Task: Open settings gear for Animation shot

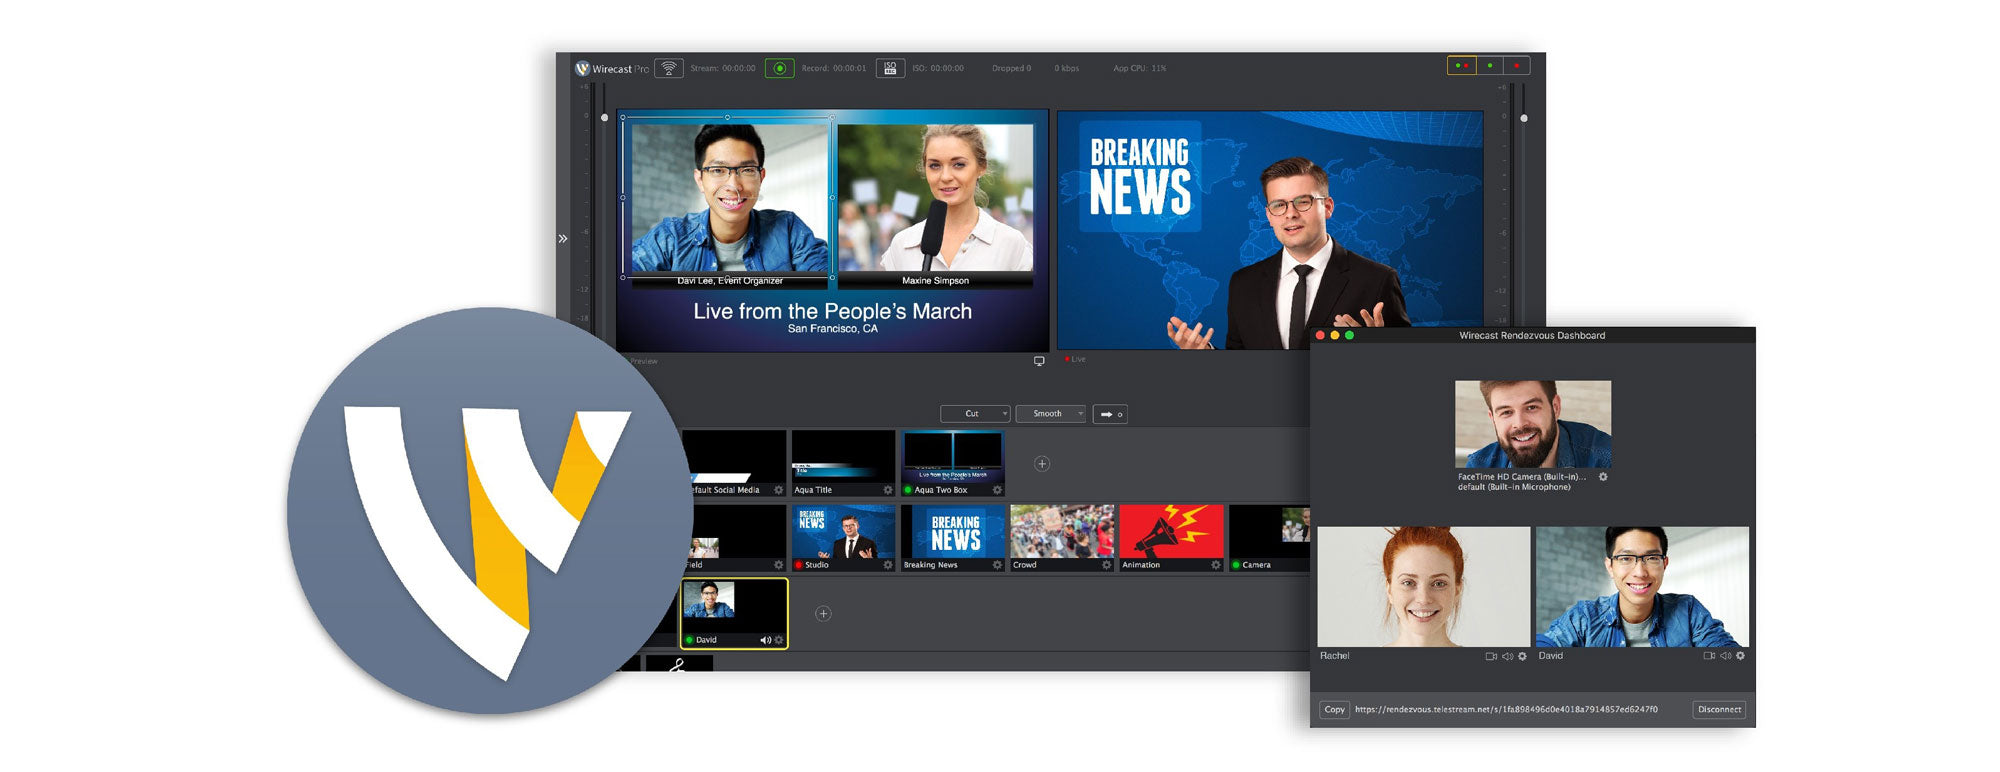Action: (1216, 565)
